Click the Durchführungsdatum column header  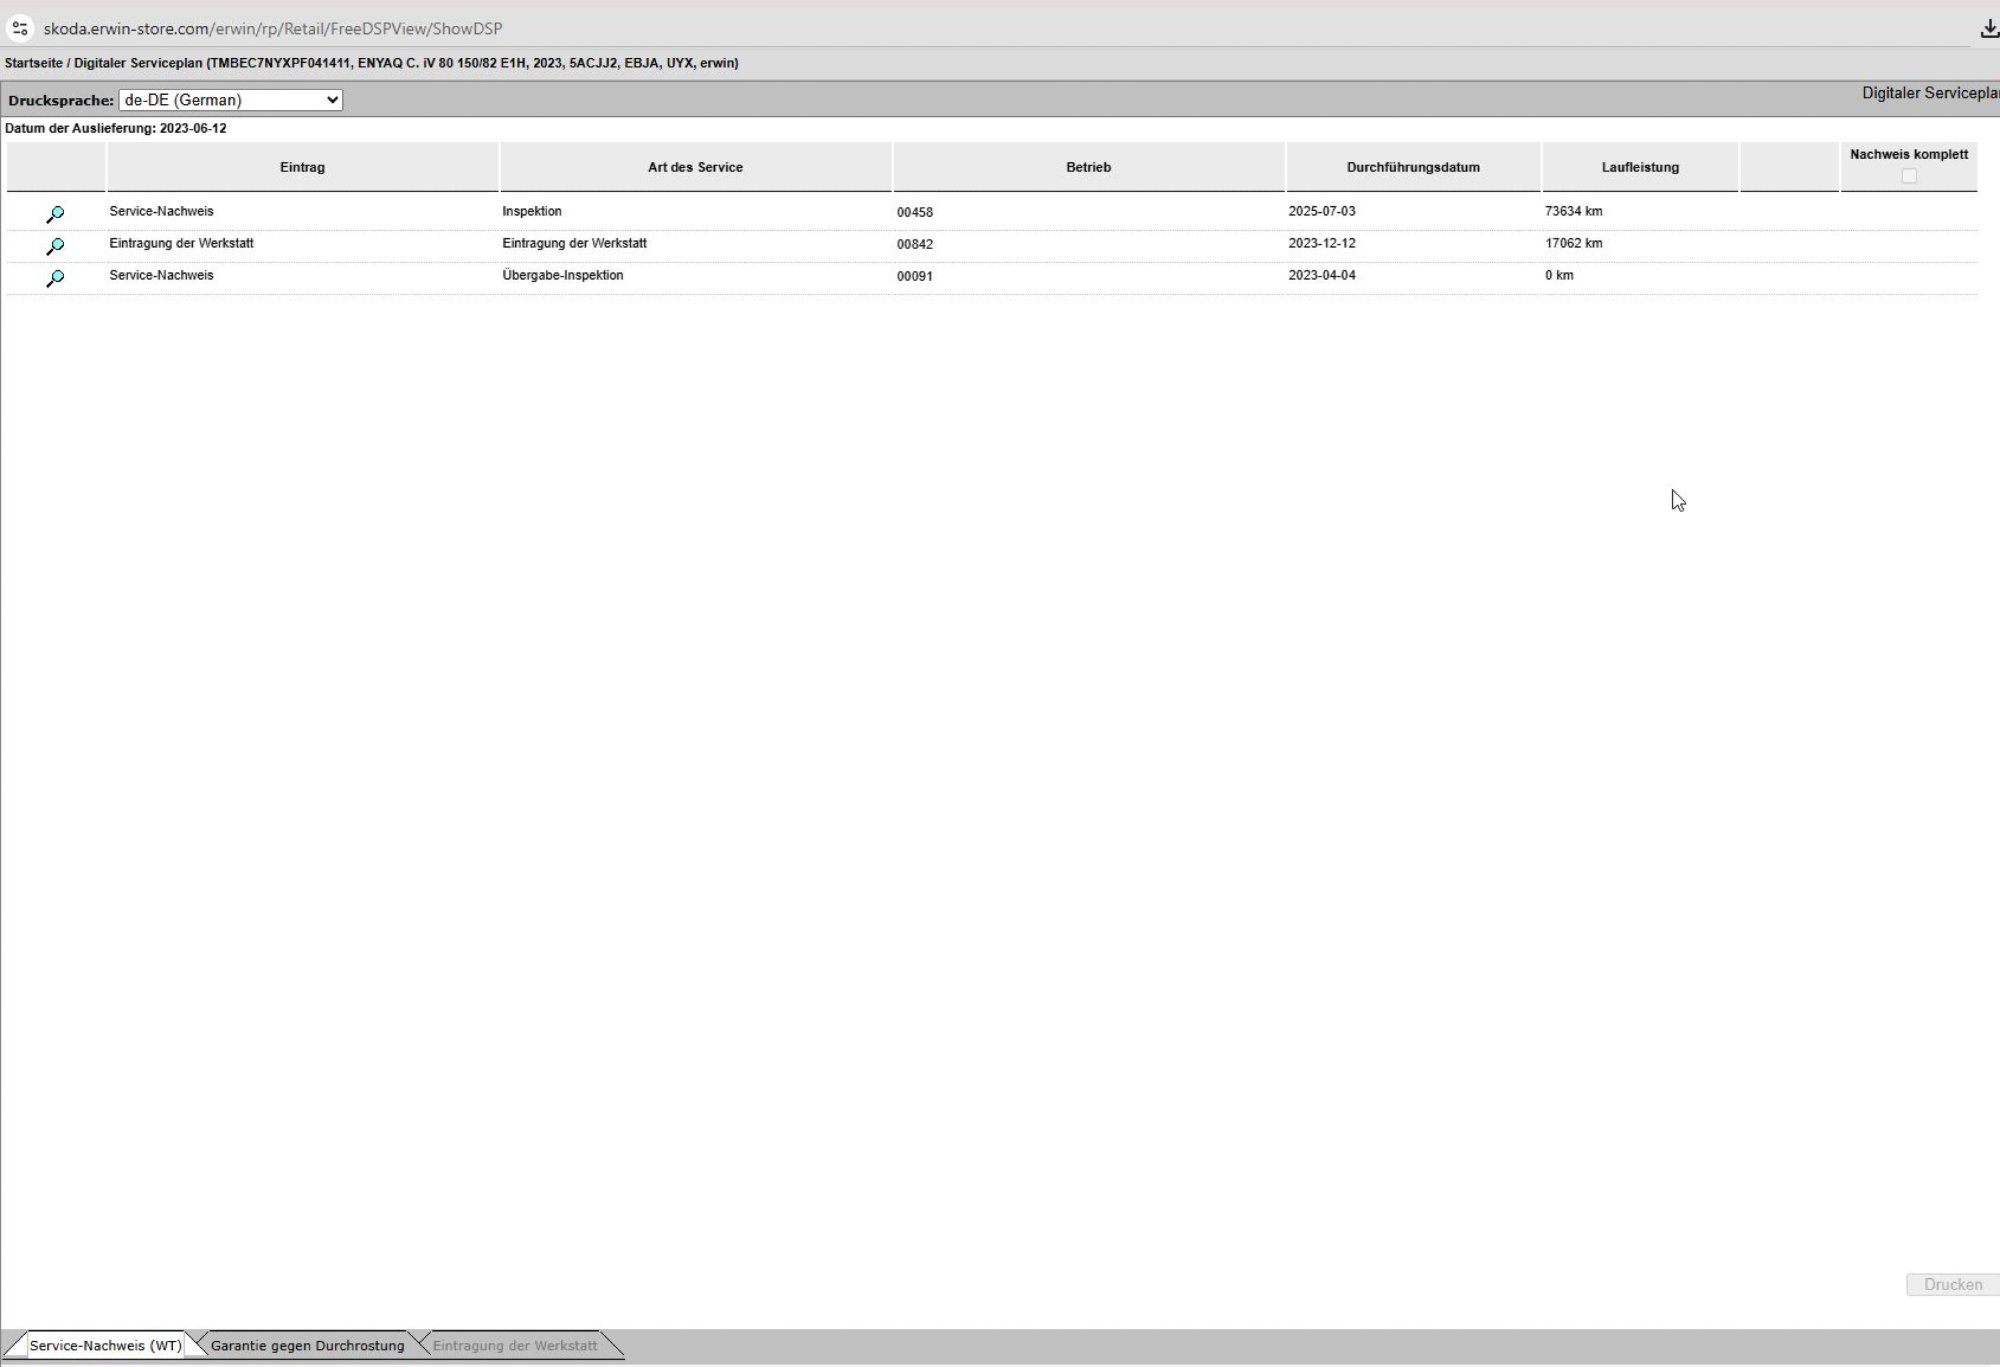(x=1412, y=167)
